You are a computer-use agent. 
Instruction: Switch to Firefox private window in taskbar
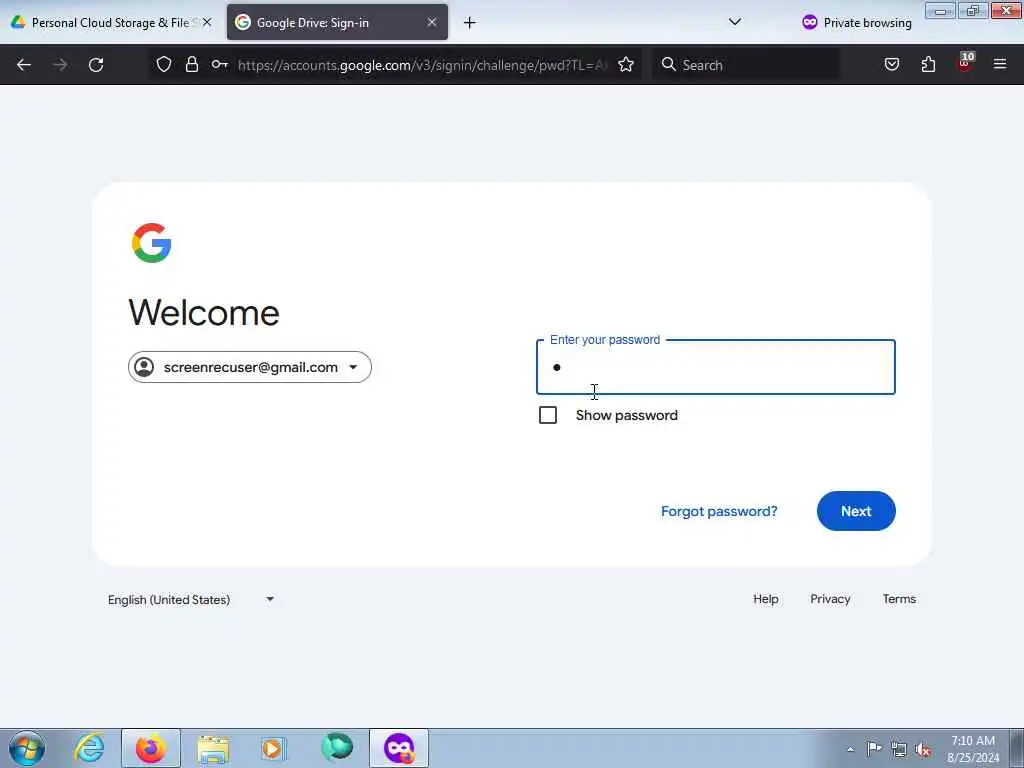[399, 748]
